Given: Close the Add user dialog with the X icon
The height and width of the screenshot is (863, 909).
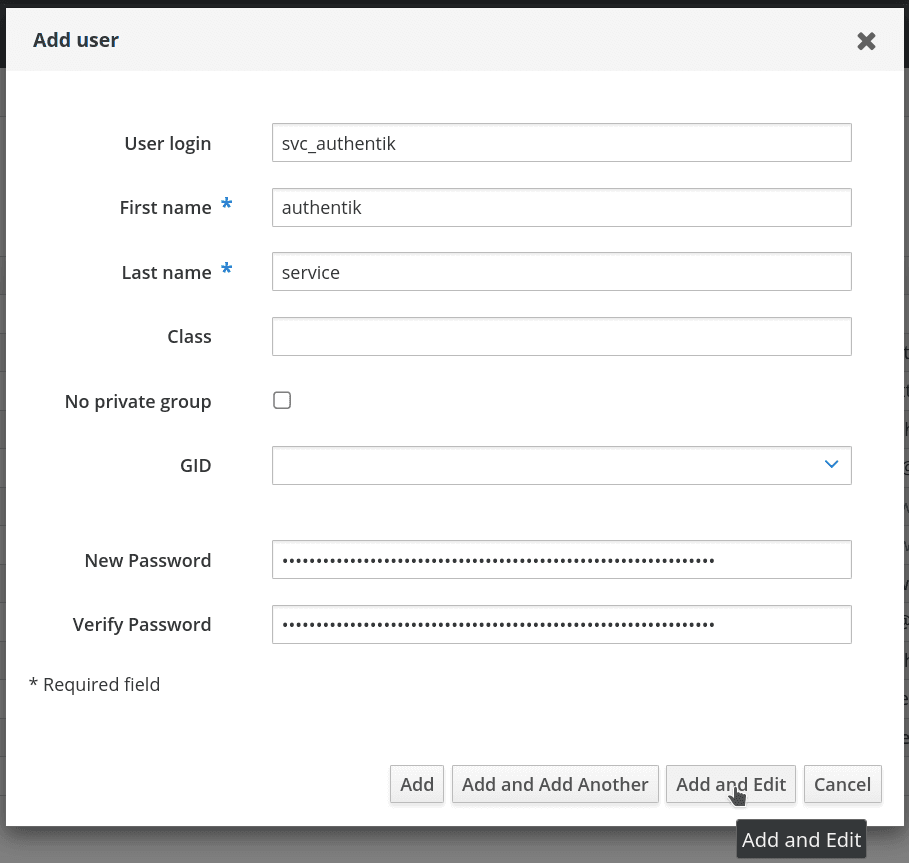Looking at the screenshot, I should [x=866, y=41].
